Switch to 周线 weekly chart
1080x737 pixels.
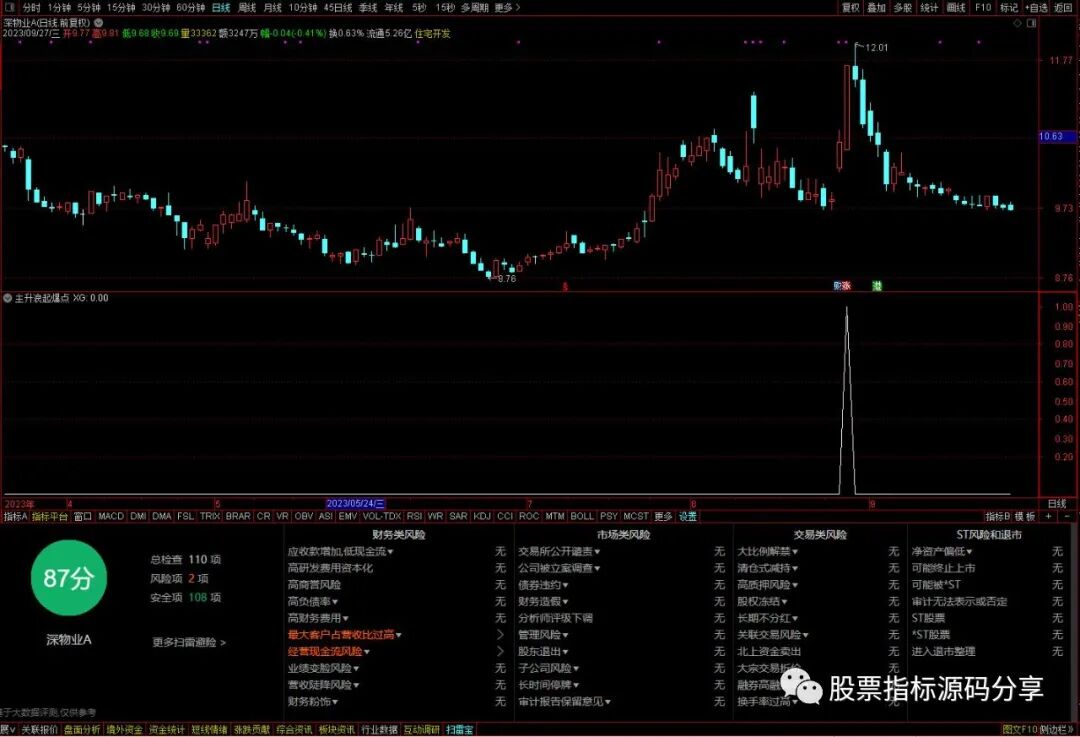point(247,8)
